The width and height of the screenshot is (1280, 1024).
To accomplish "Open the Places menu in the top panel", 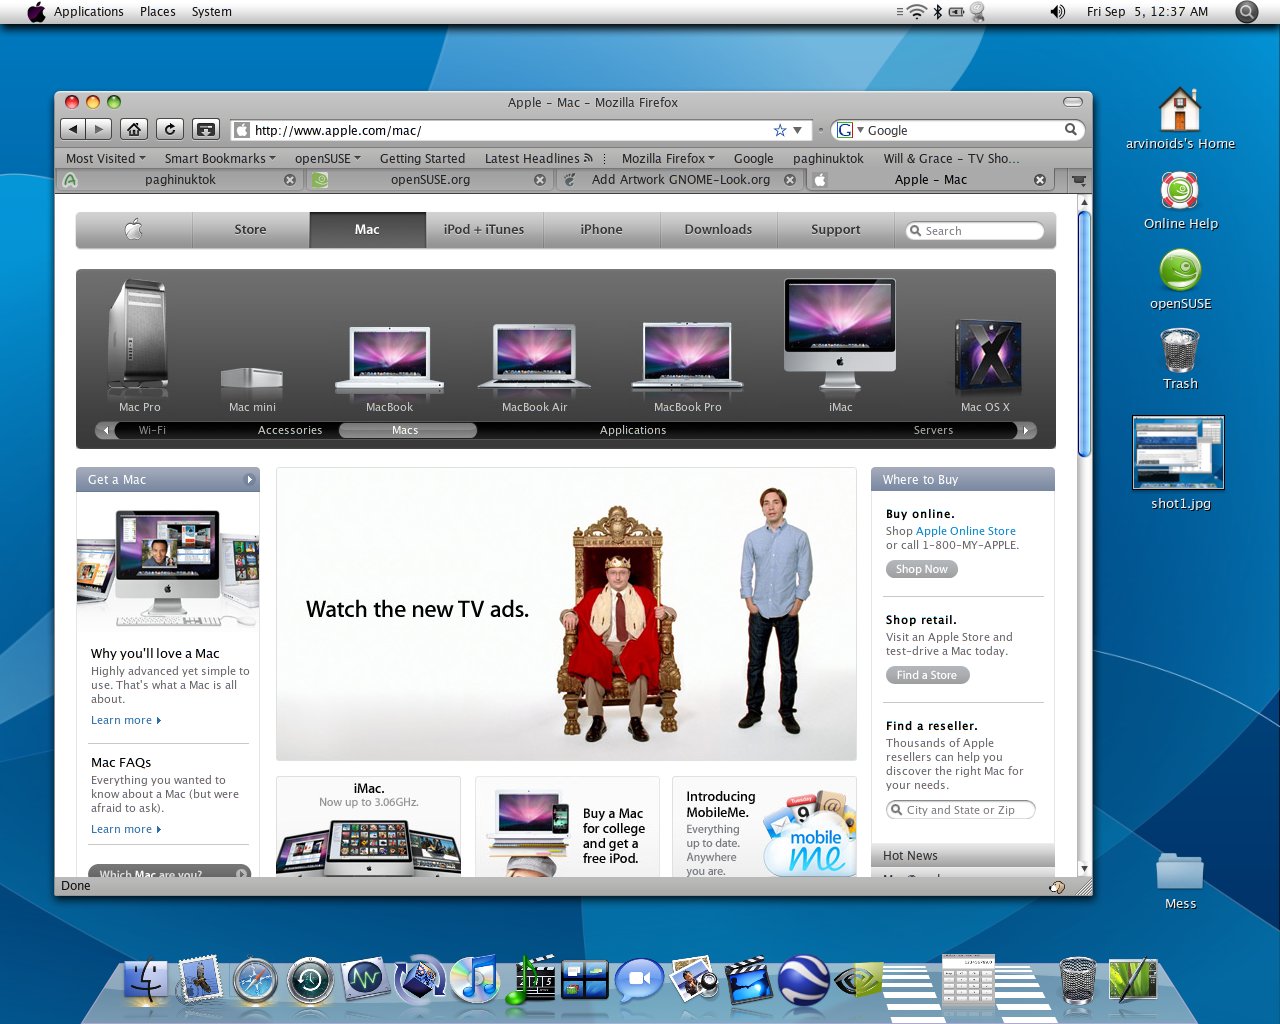I will pos(157,12).
